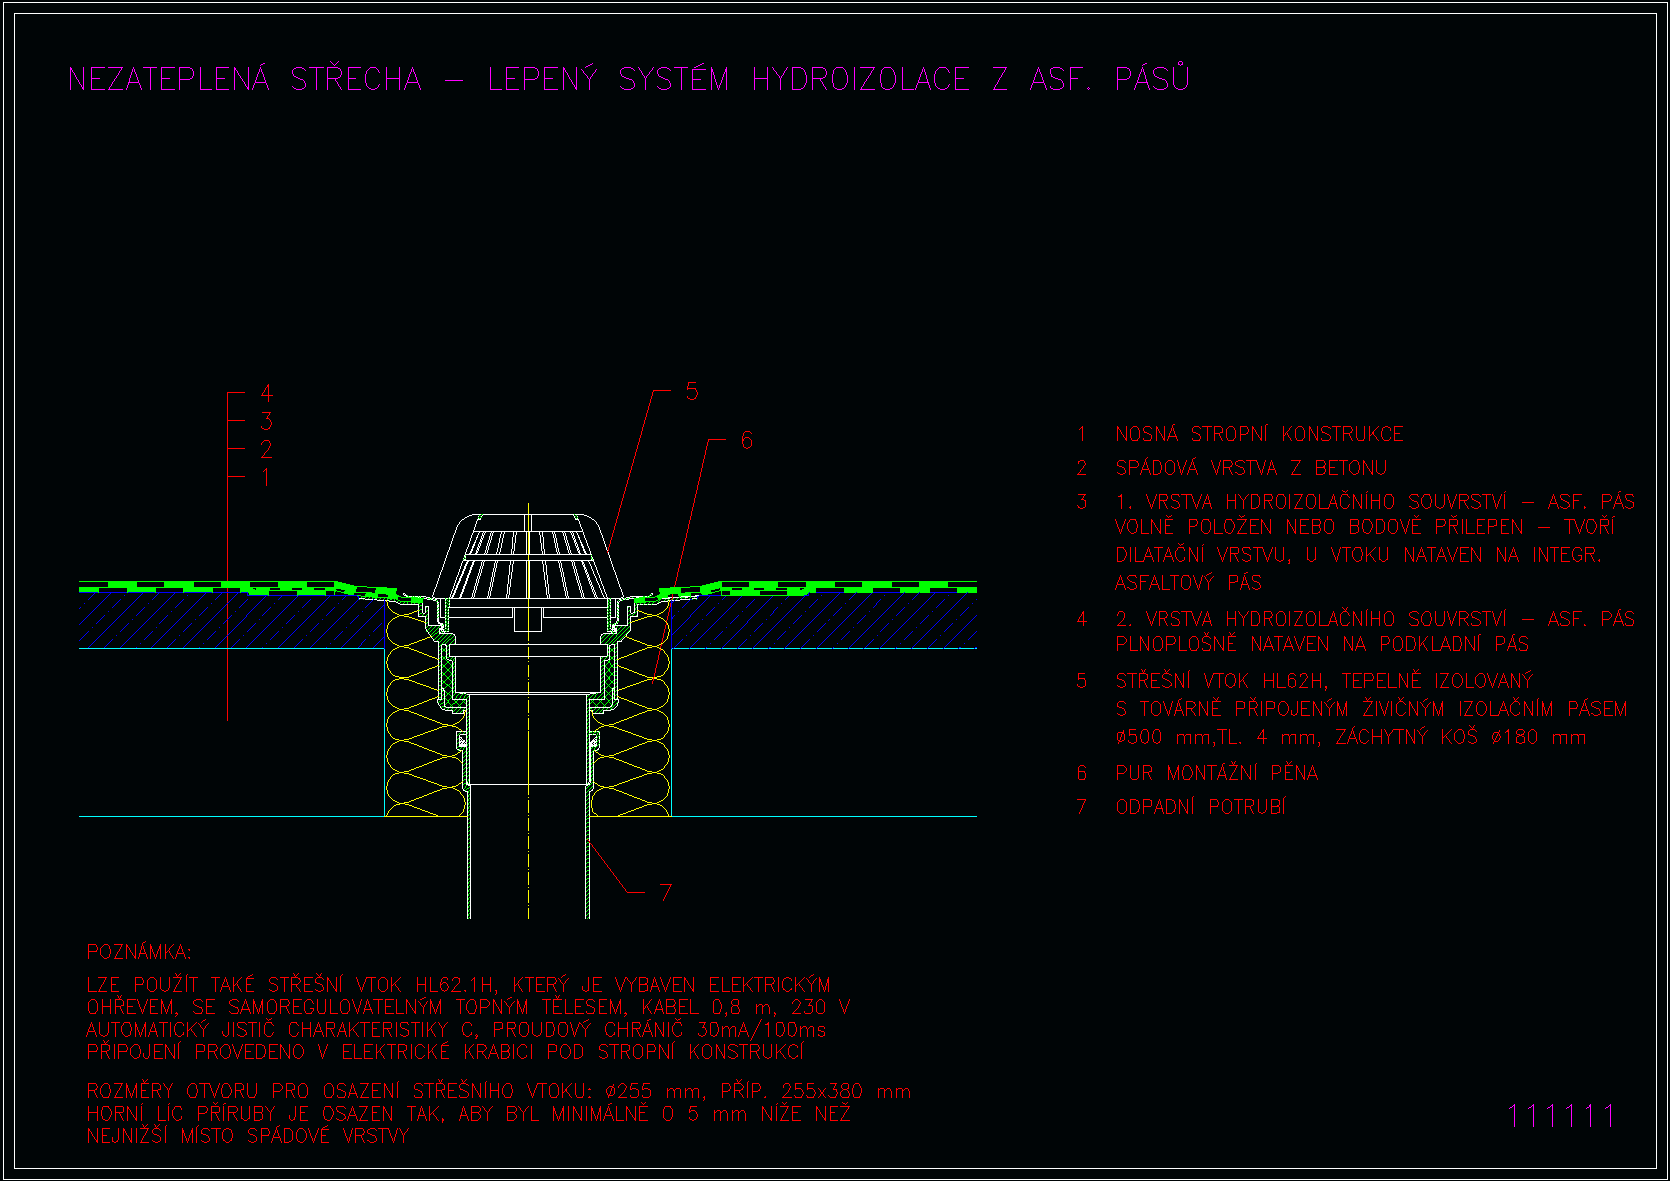Click note line PŘIPOJENÍ PROVEDENO V ELEKTRICKÉ KRABICI
This screenshot has width=1670, height=1181.
445,1051
